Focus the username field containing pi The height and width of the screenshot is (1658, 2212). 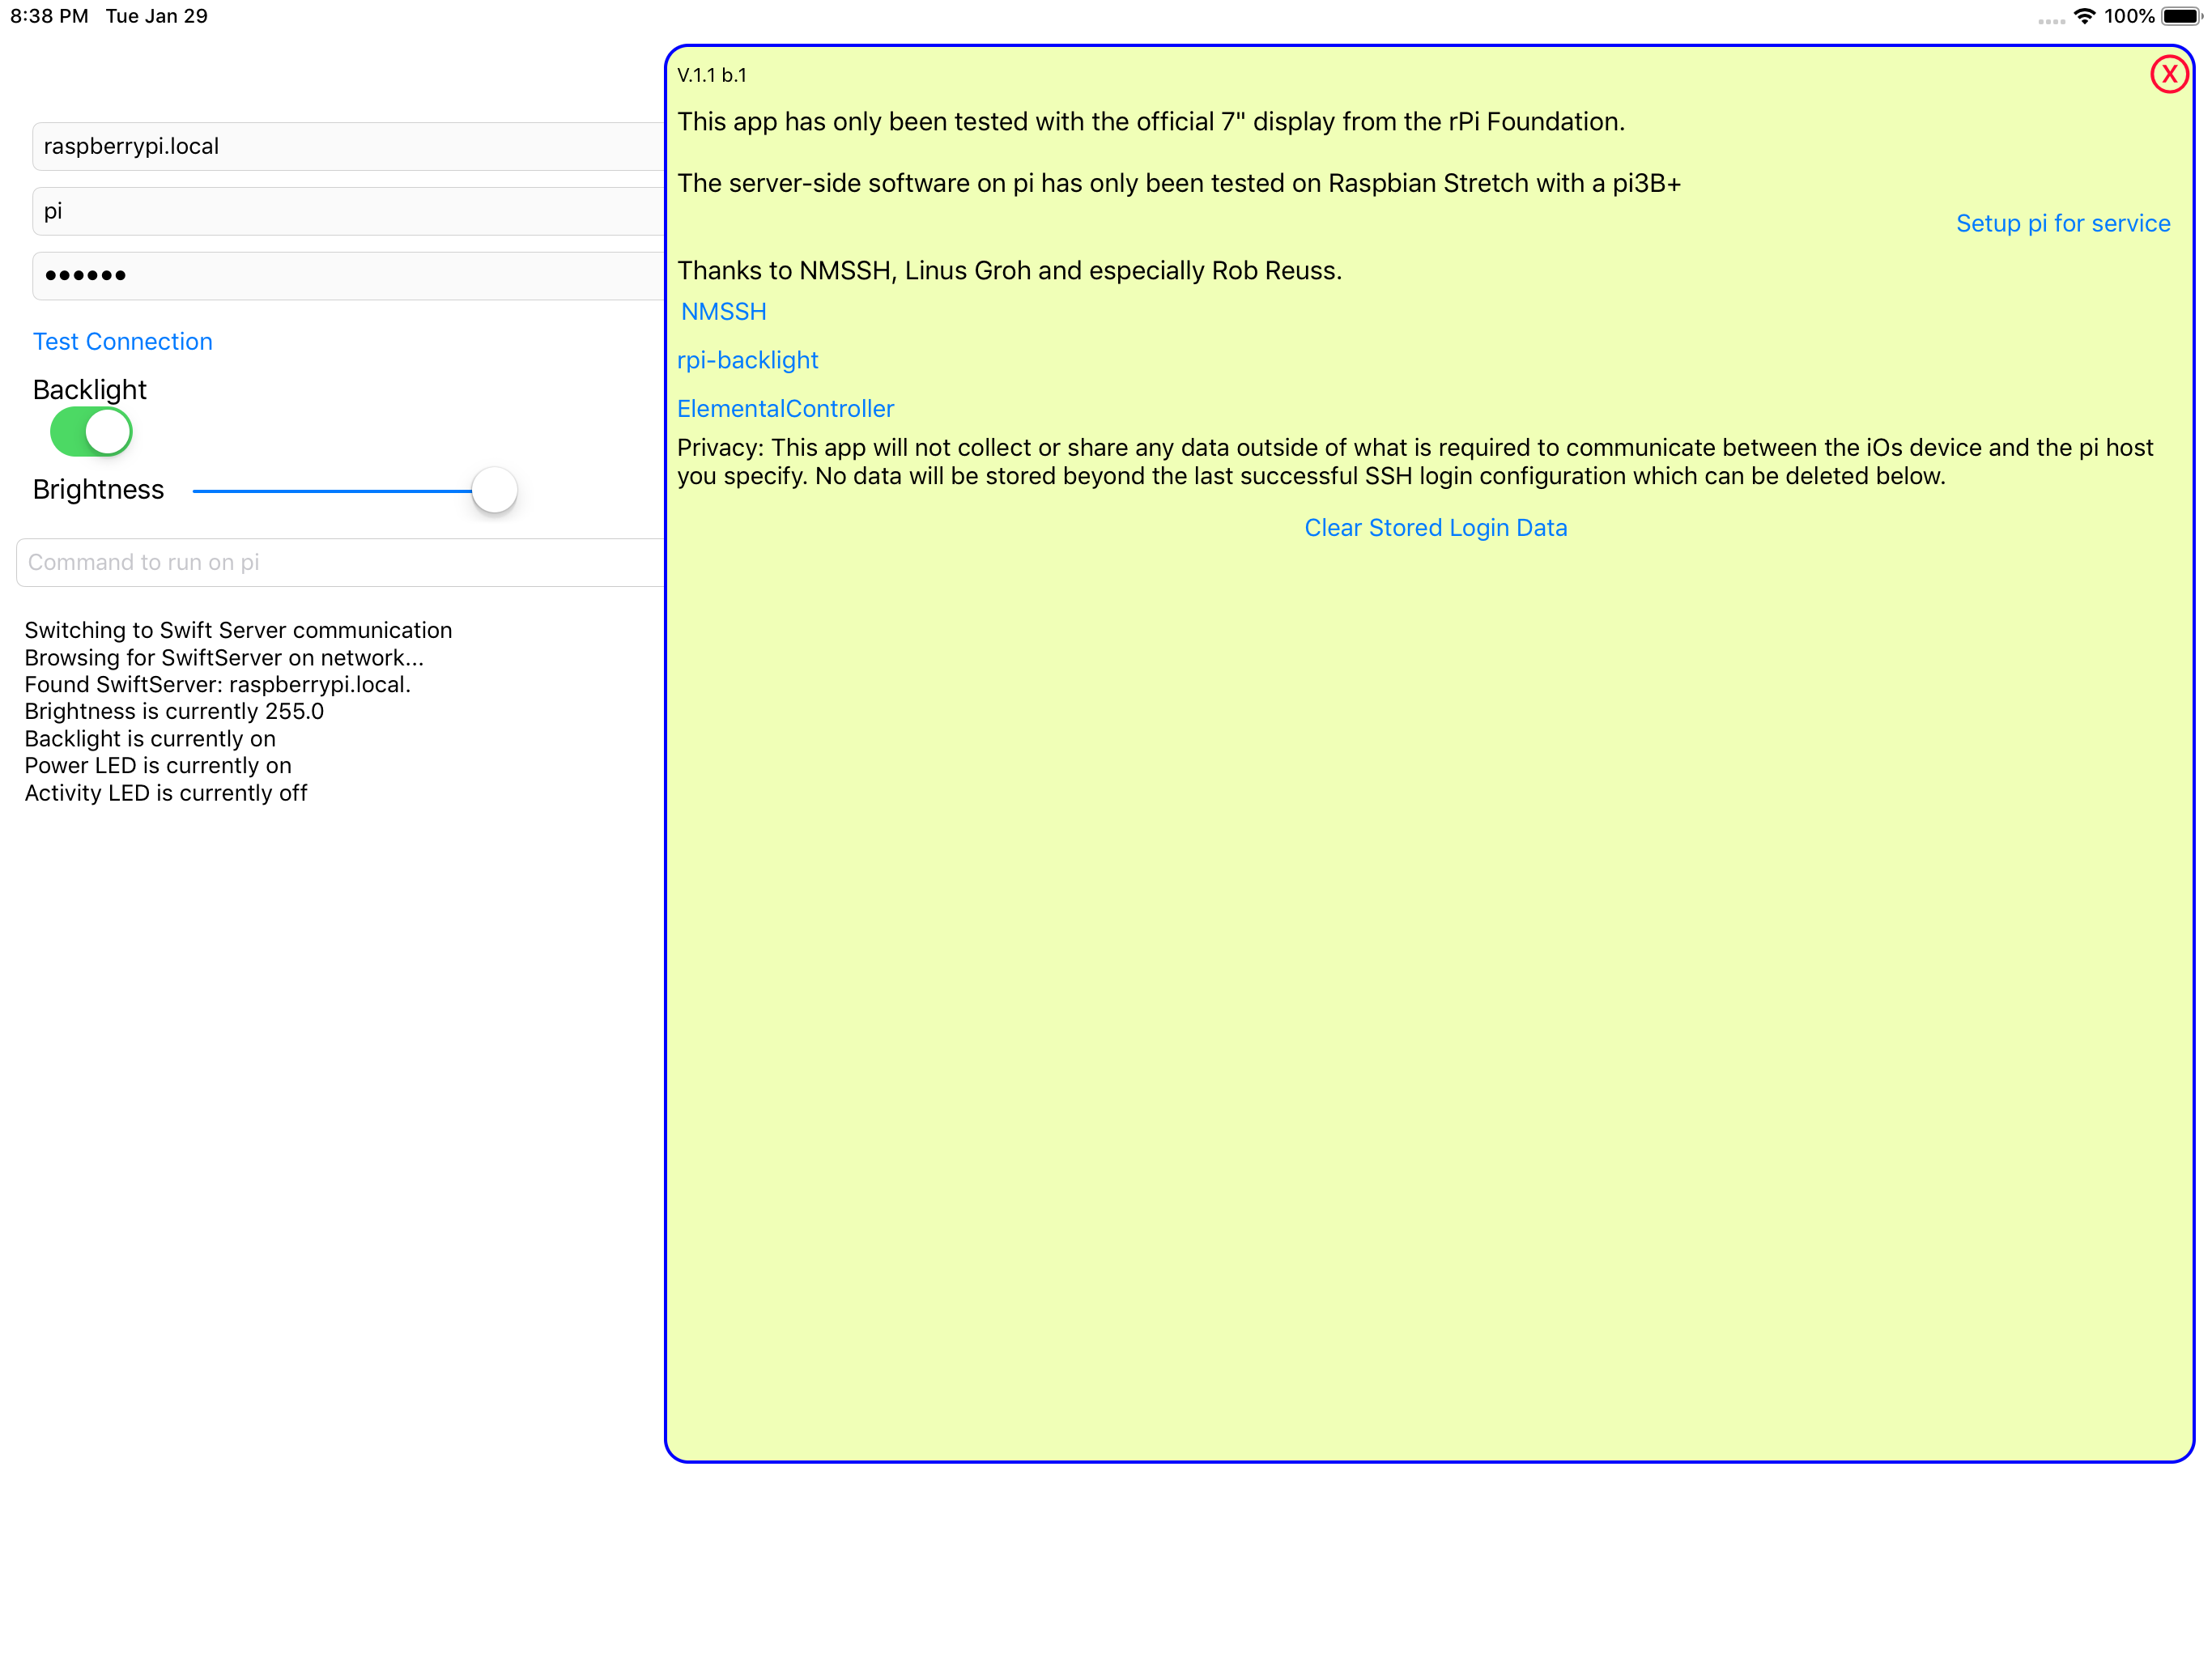pos(349,211)
